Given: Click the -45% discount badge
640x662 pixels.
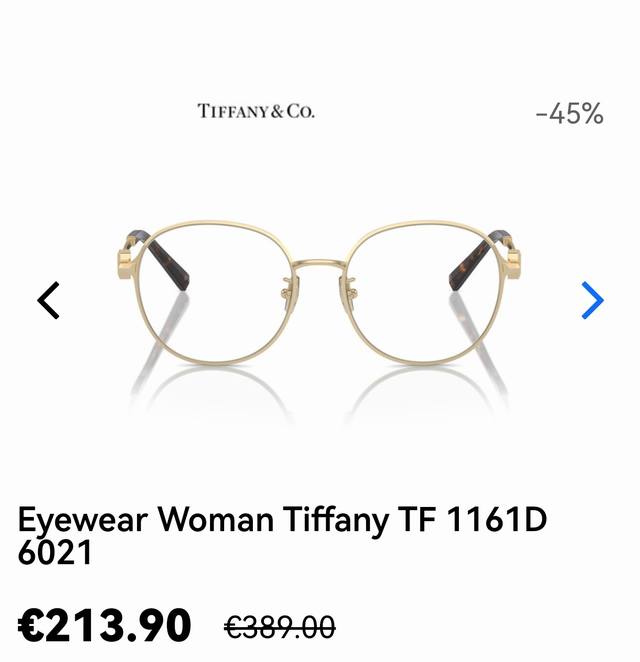Looking at the screenshot, I should 569,113.
